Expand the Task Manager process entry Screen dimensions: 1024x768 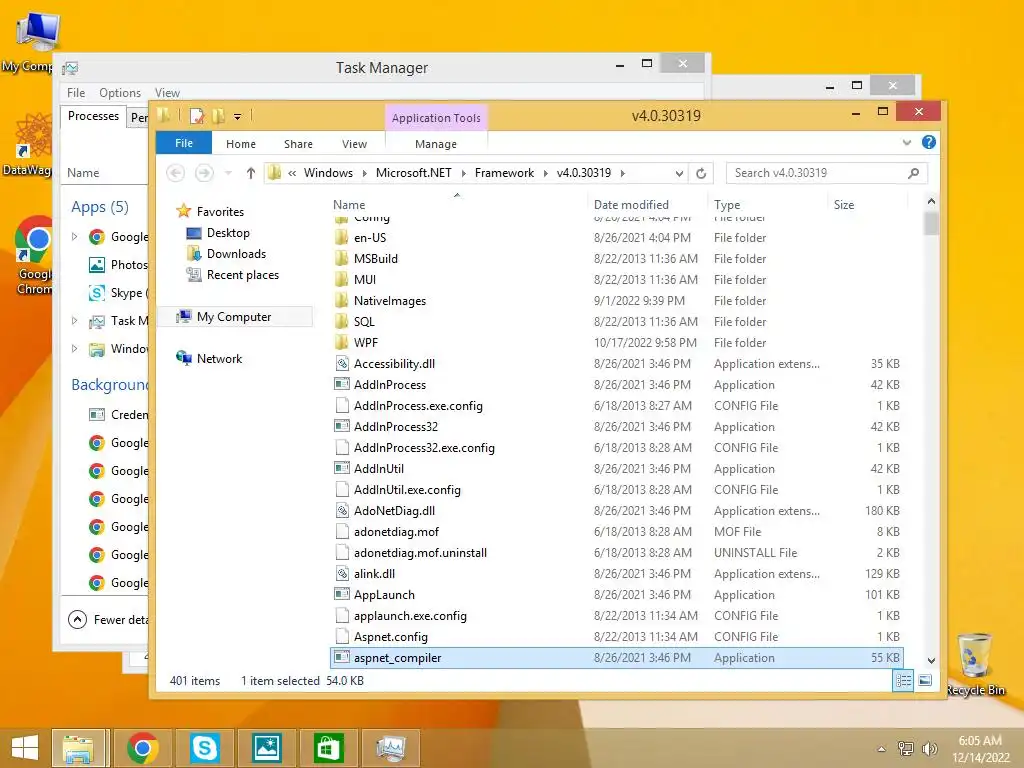point(74,321)
